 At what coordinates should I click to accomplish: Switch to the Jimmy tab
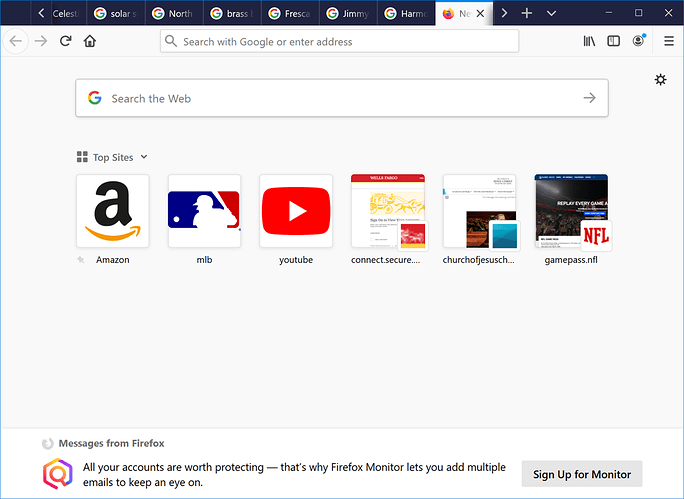pos(348,14)
